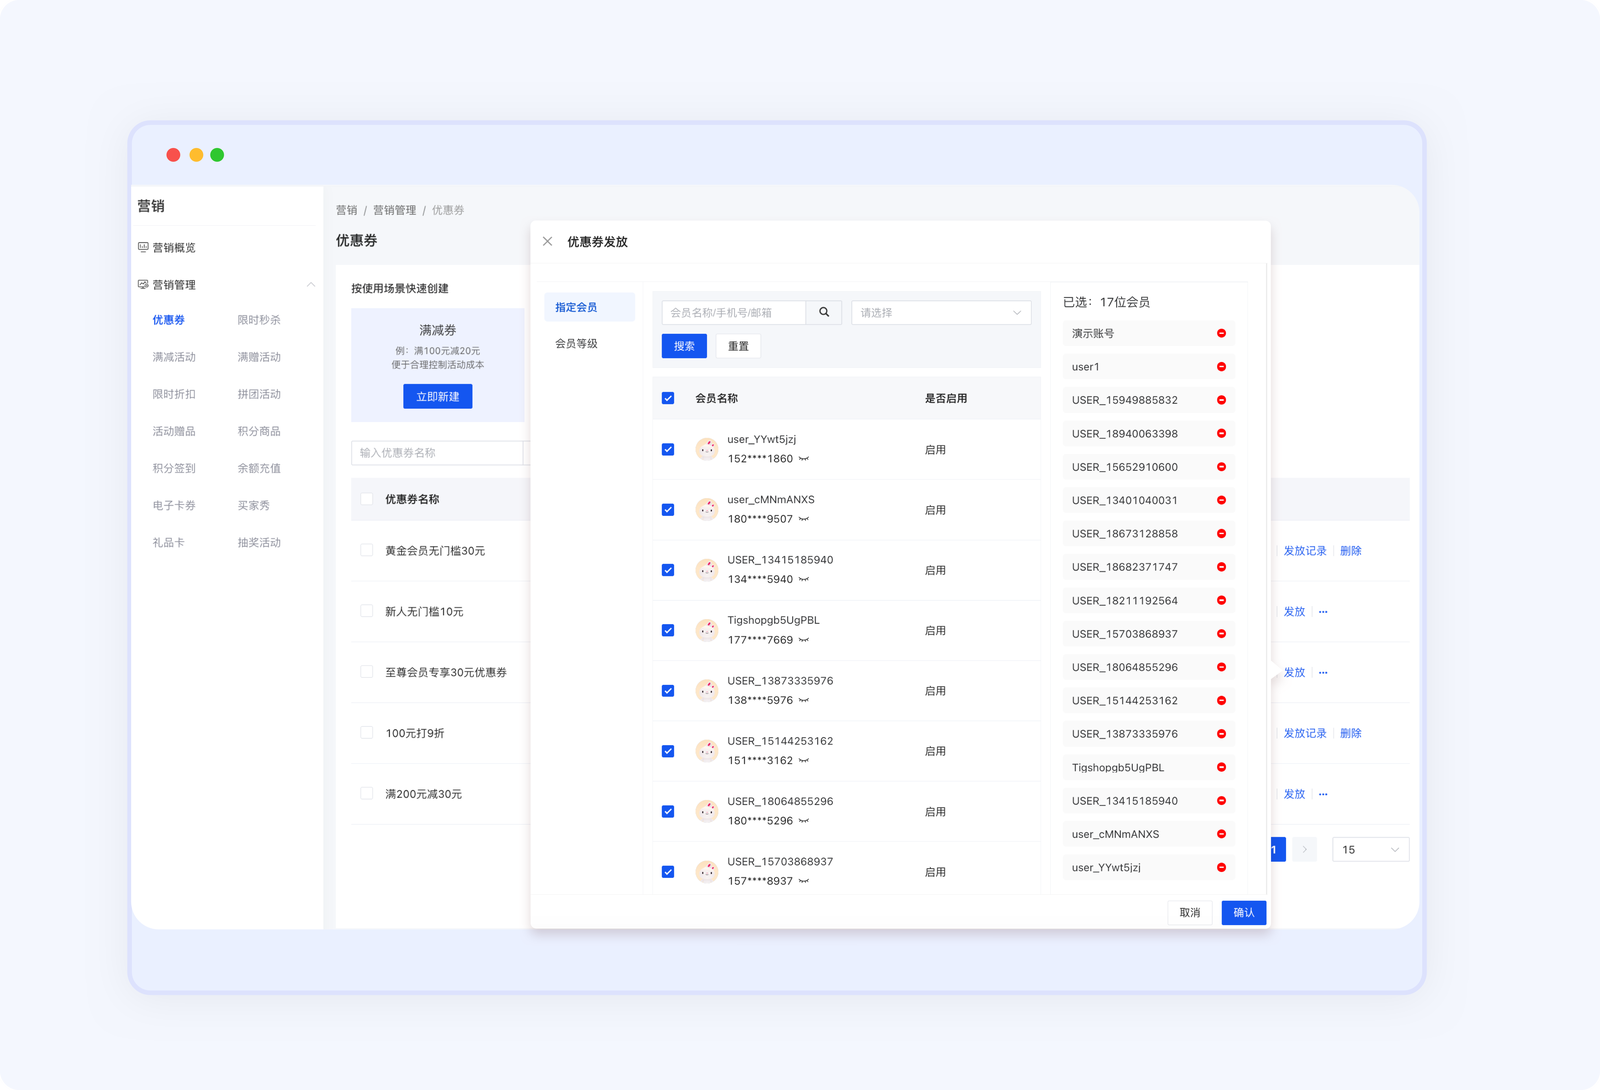Viewport: 1600px width, 1090px height.
Task: Select the 黄金会员无门槛30元 coupon checkbox
Action: [x=366, y=550]
